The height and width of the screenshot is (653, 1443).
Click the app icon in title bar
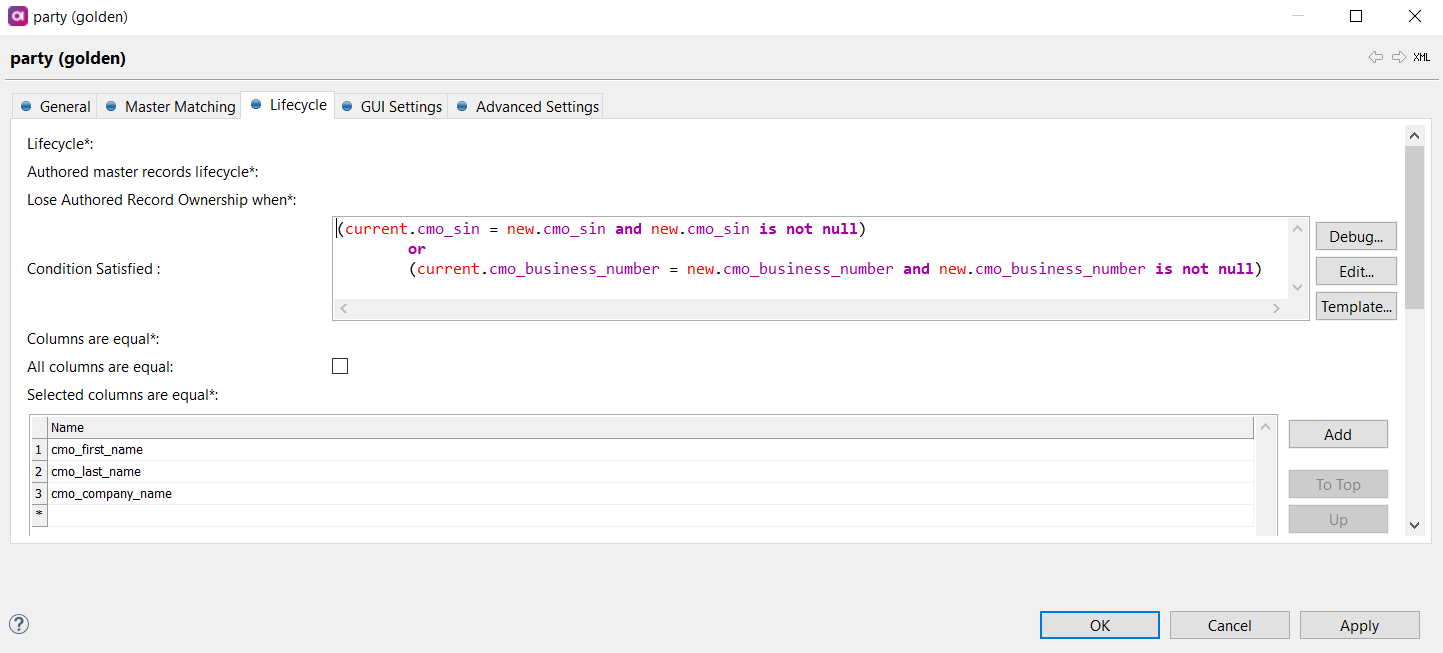17,17
